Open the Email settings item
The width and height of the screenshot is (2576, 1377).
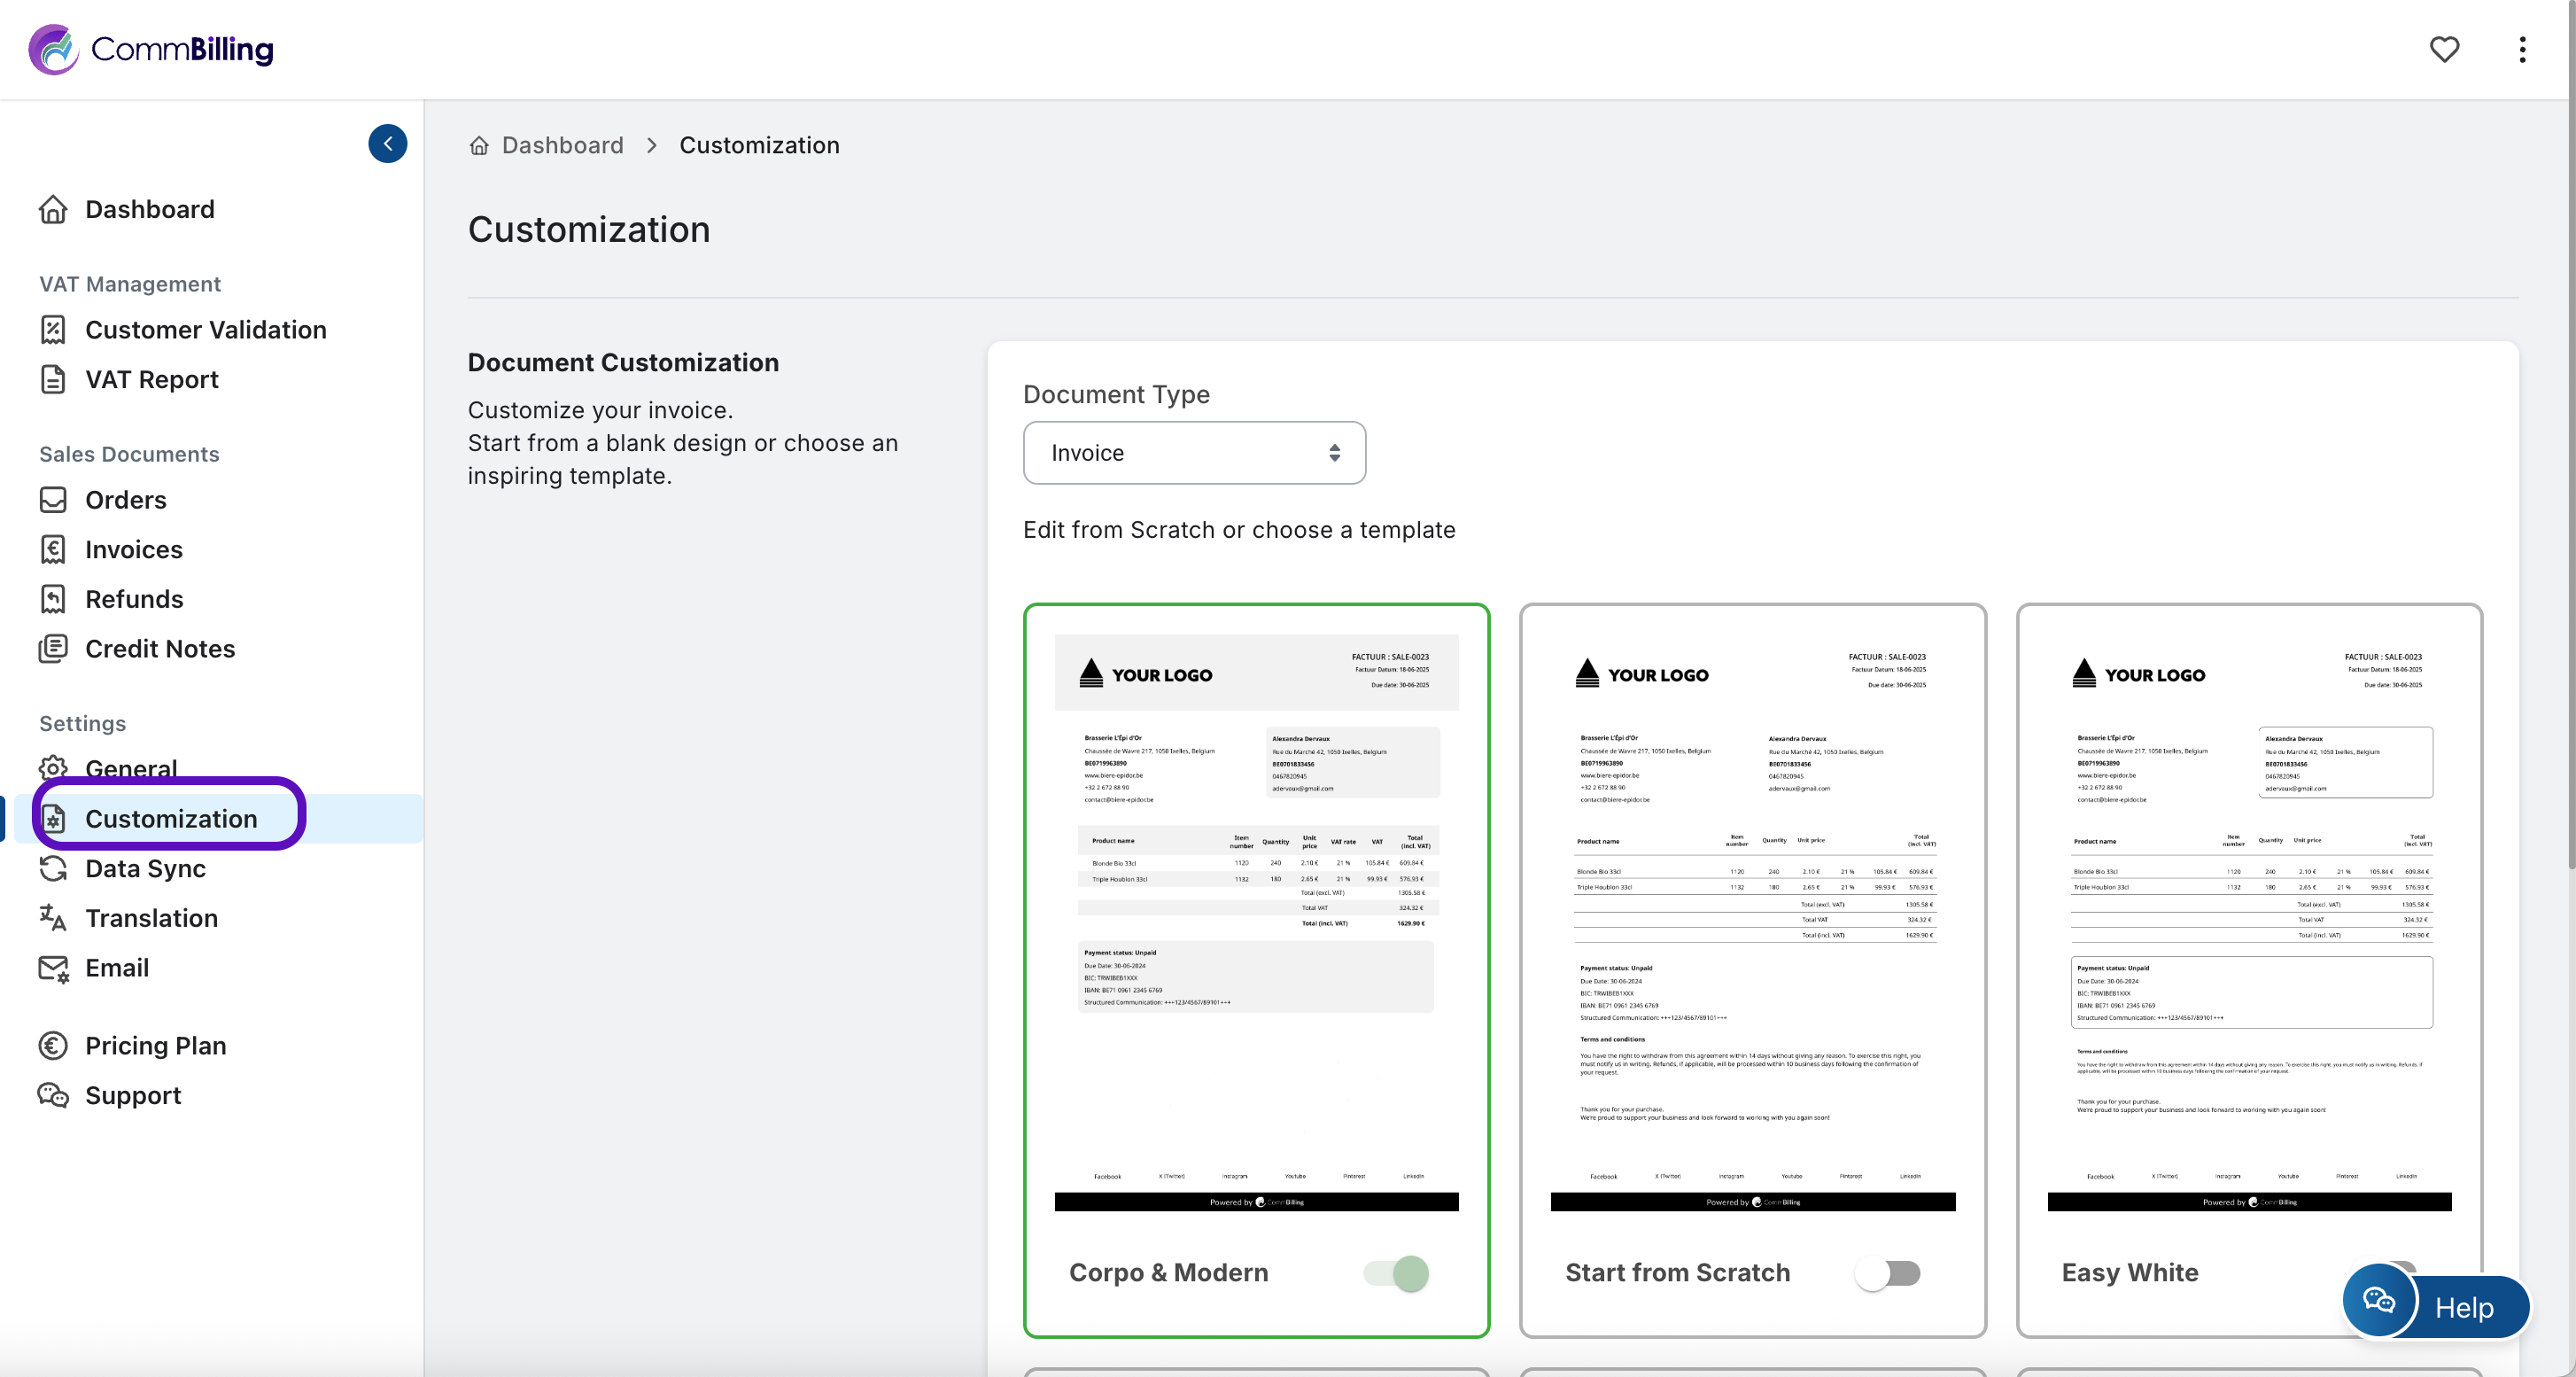coord(116,968)
